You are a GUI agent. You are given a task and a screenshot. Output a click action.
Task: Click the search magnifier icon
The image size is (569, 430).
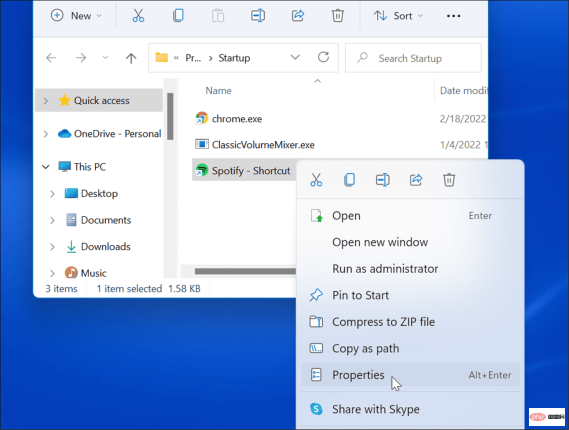pos(362,58)
